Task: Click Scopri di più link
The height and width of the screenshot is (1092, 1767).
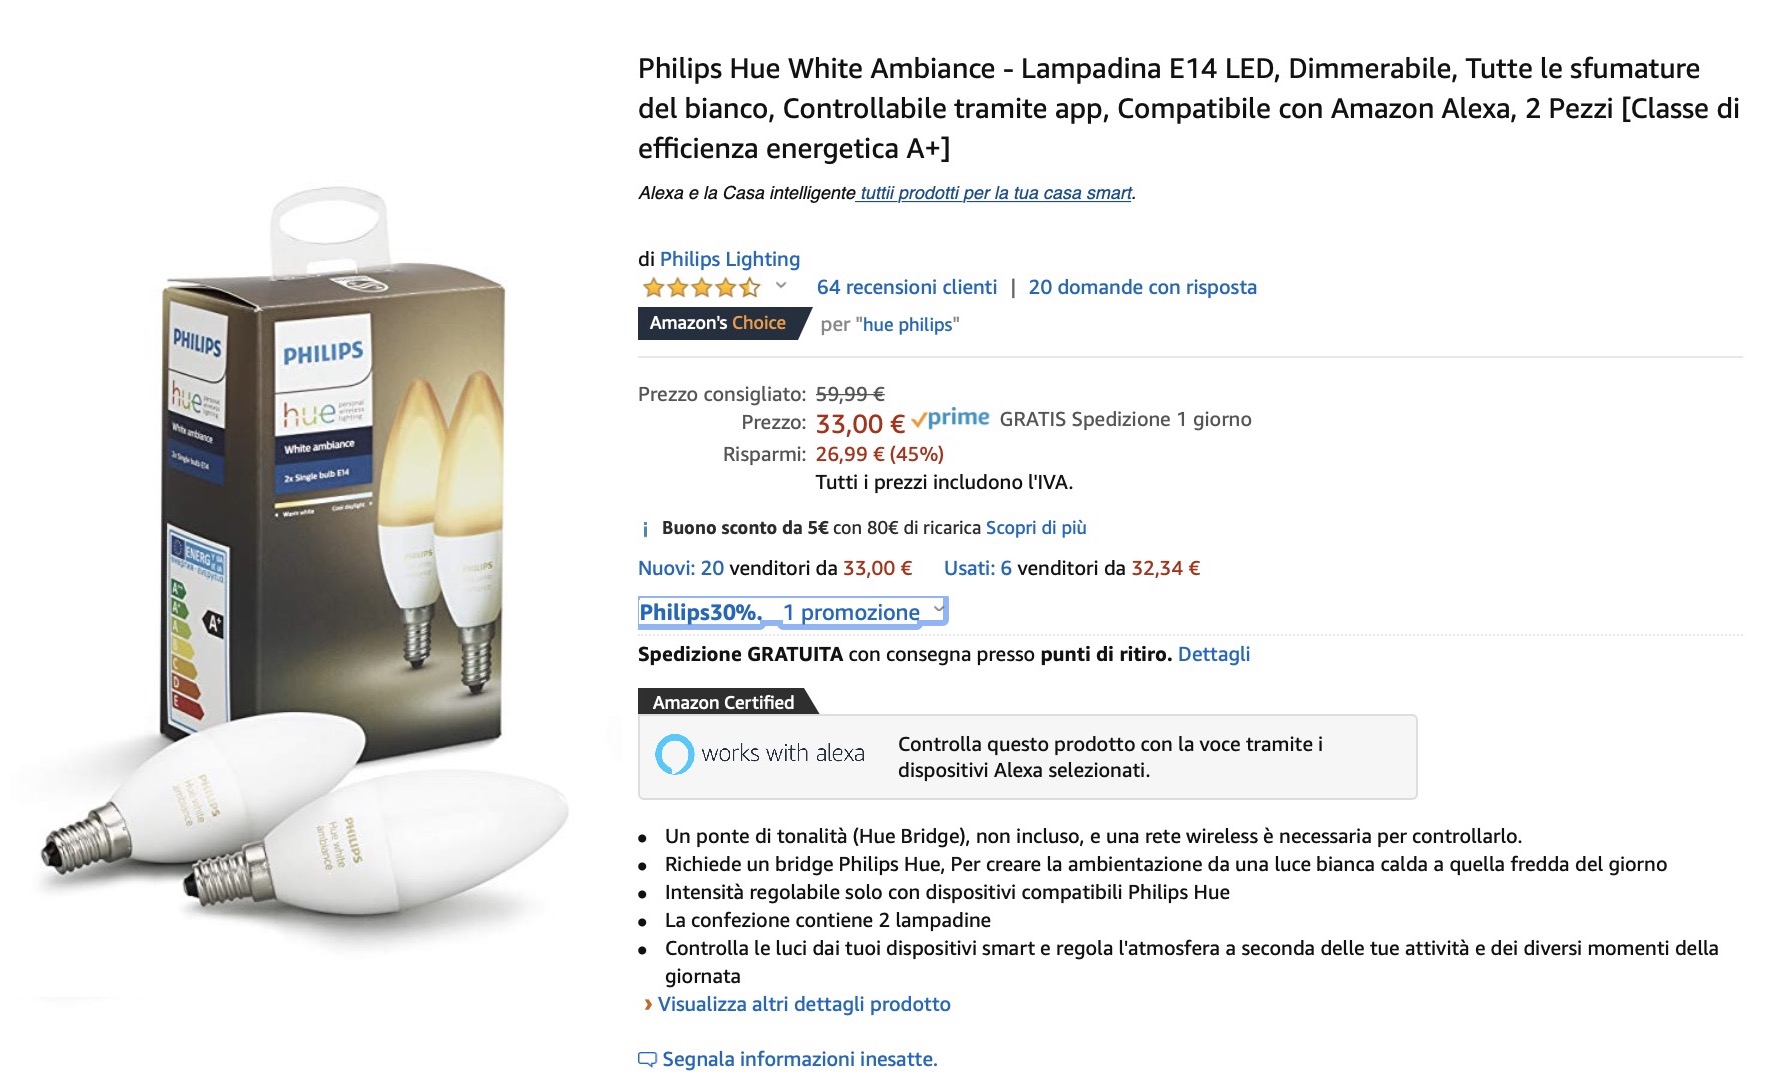Action: tap(1036, 528)
